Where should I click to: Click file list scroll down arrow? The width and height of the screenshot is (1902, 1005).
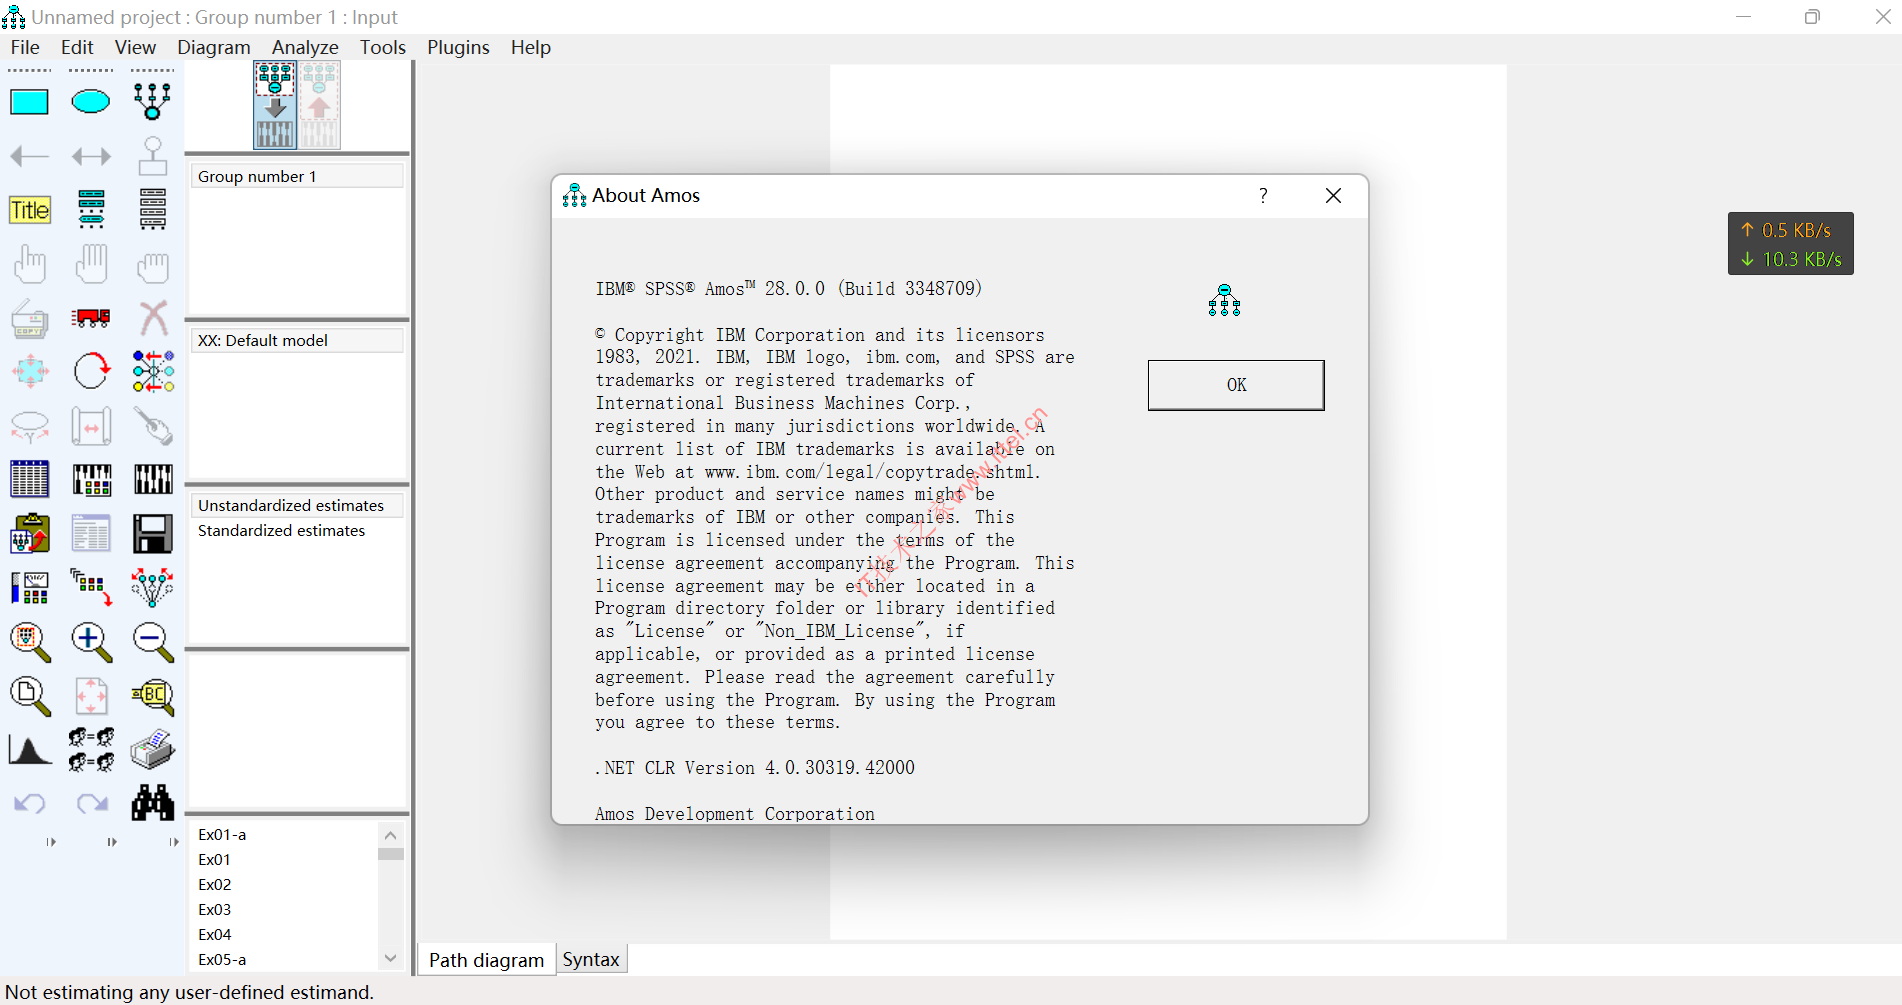(391, 958)
